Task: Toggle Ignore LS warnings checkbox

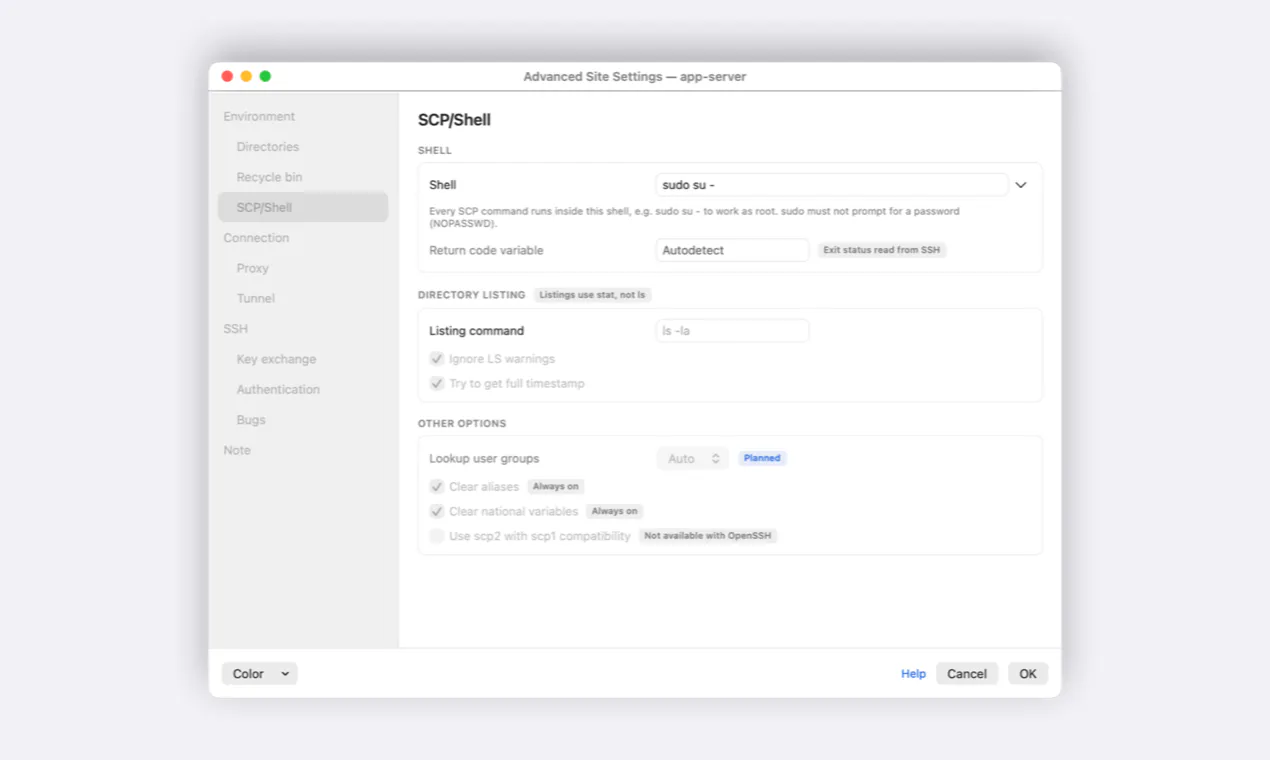Action: [437, 359]
